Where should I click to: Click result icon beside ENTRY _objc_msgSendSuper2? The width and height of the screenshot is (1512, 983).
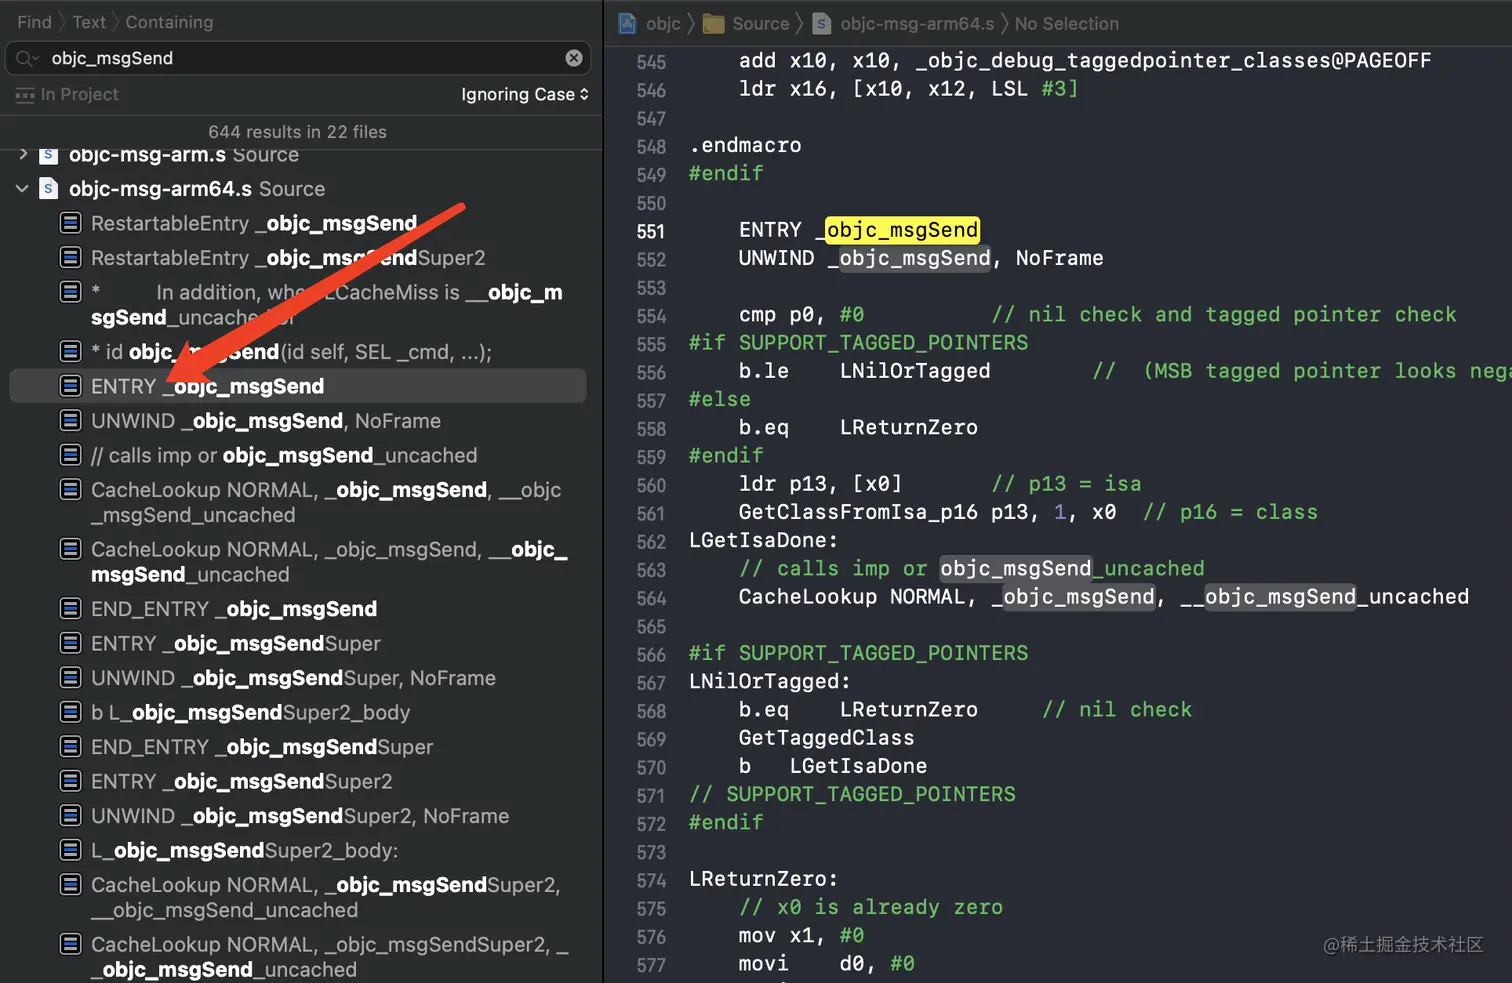tap(71, 780)
